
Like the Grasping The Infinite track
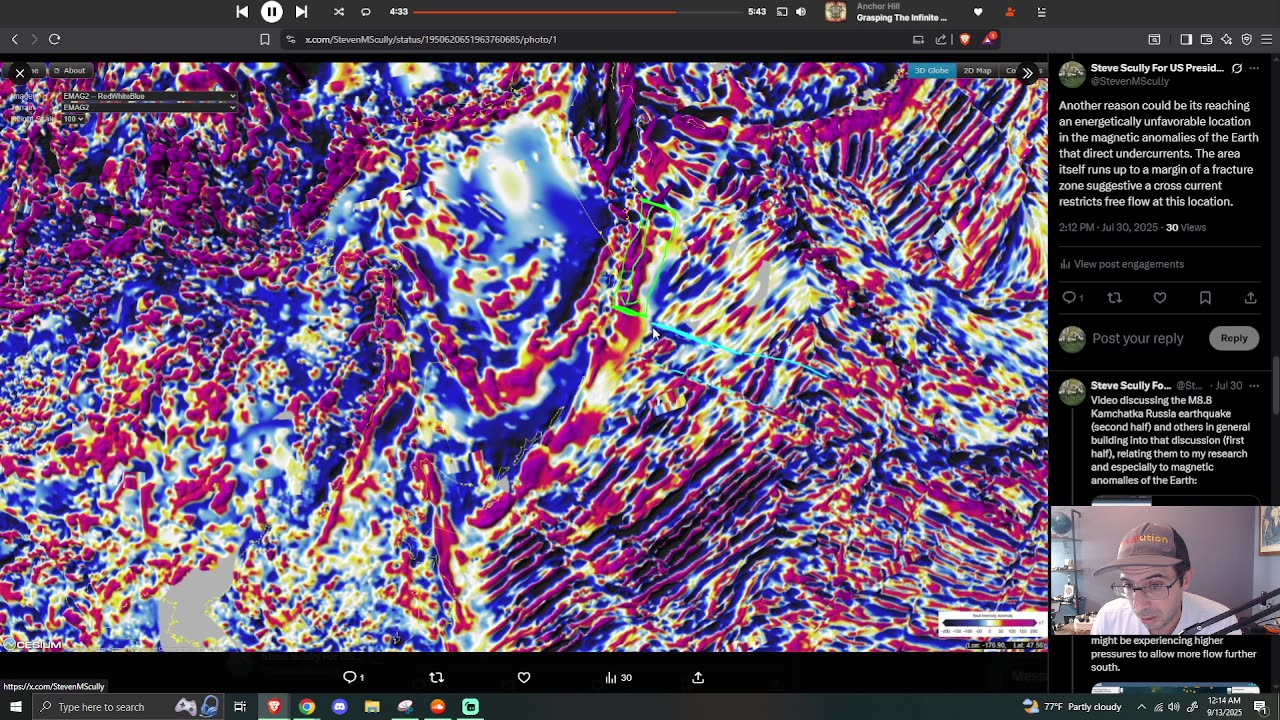(978, 12)
